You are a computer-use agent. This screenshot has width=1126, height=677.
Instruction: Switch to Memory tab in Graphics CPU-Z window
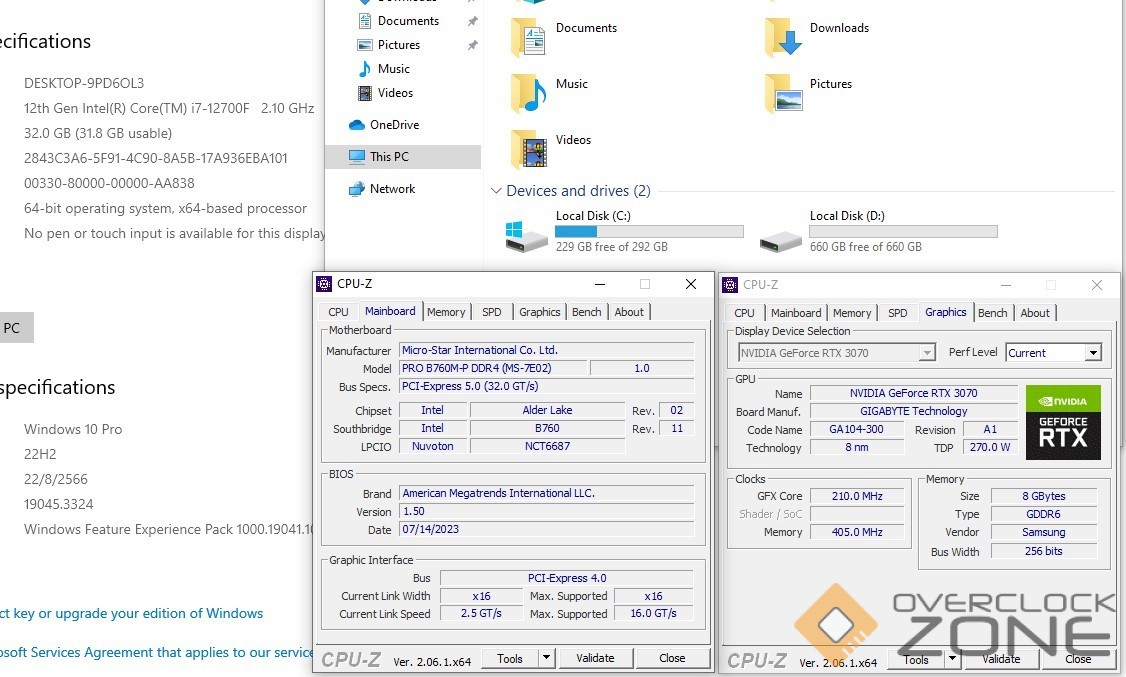(x=852, y=313)
